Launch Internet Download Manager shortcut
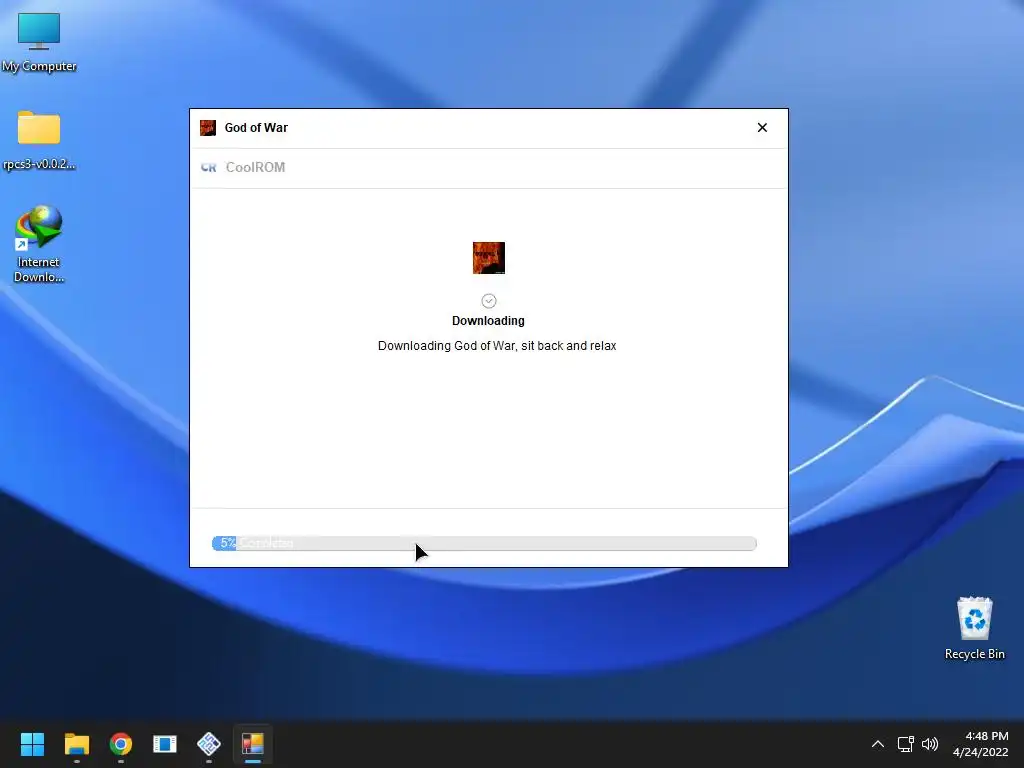Image resolution: width=1024 pixels, height=768 pixels. (39, 244)
